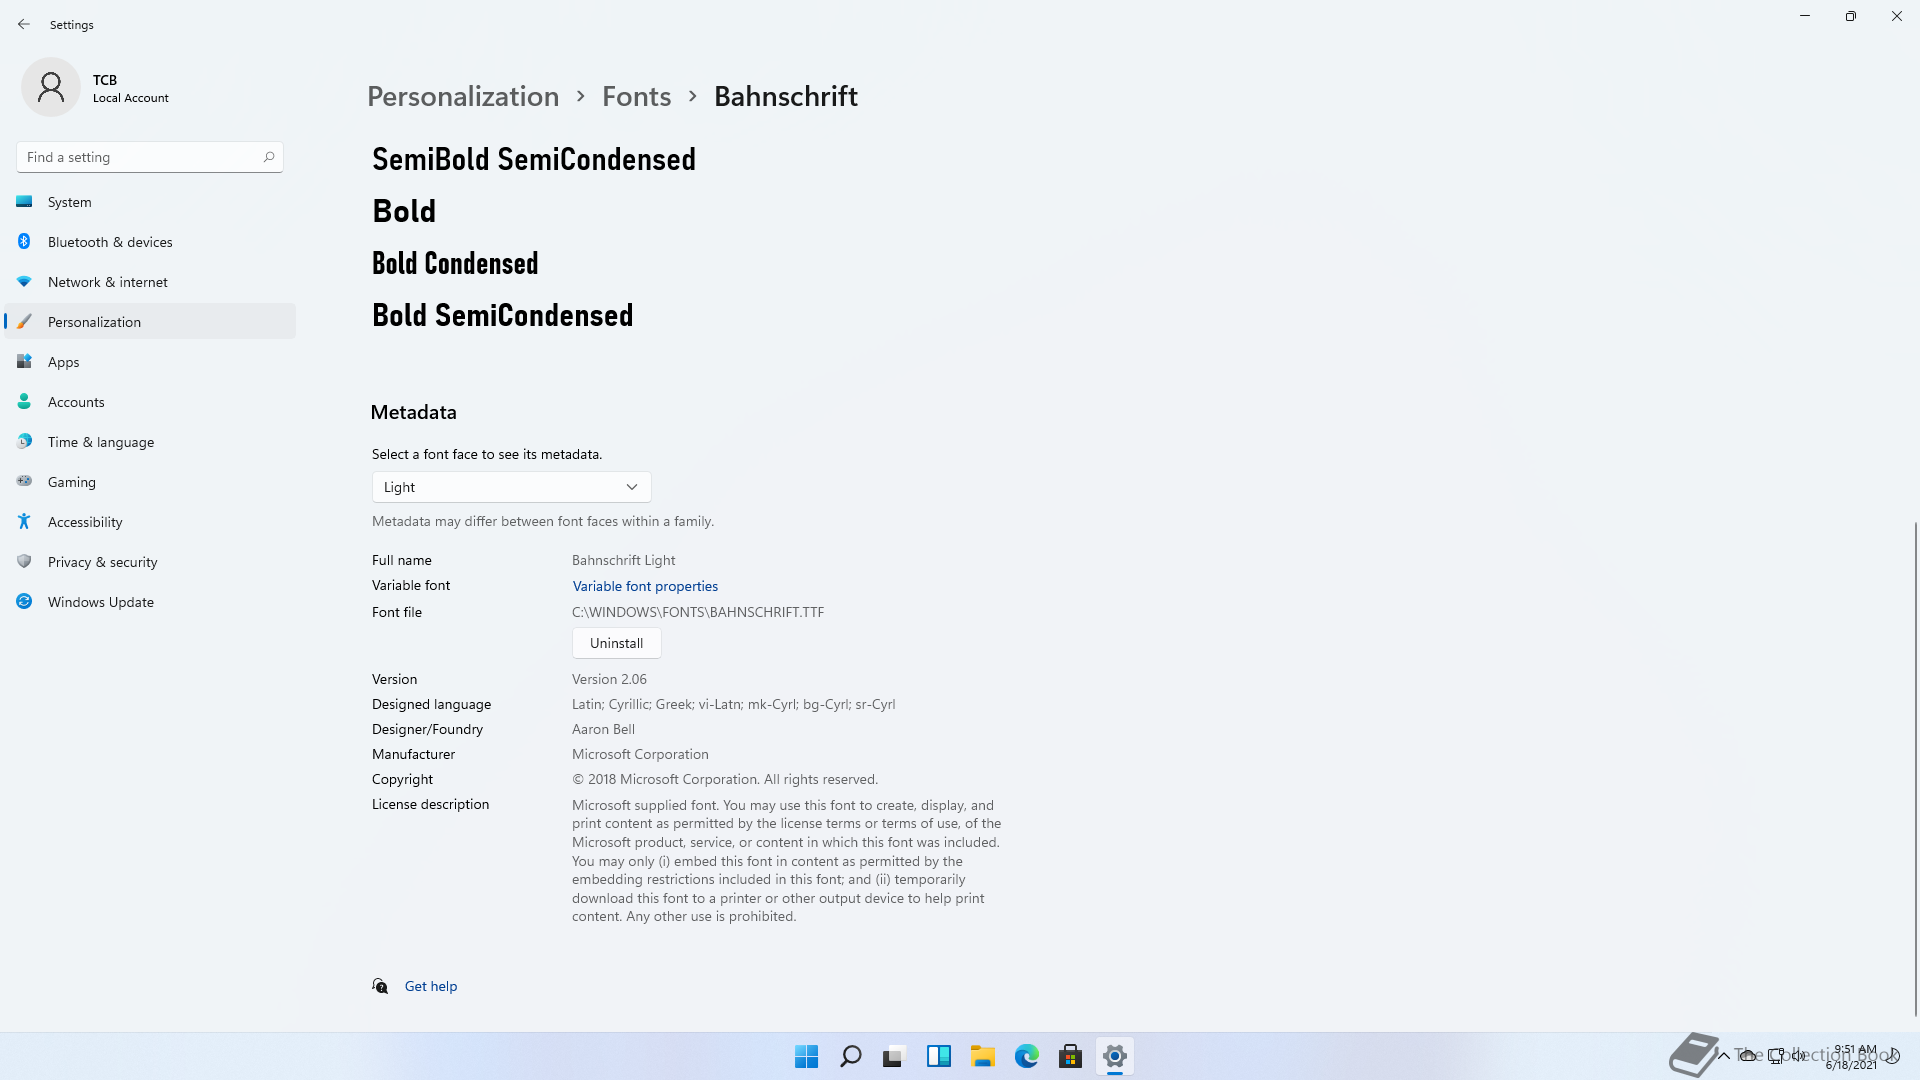The height and width of the screenshot is (1080, 1920).
Task: Click the Aaron Bell designer value
Action: tap(603, 729)
